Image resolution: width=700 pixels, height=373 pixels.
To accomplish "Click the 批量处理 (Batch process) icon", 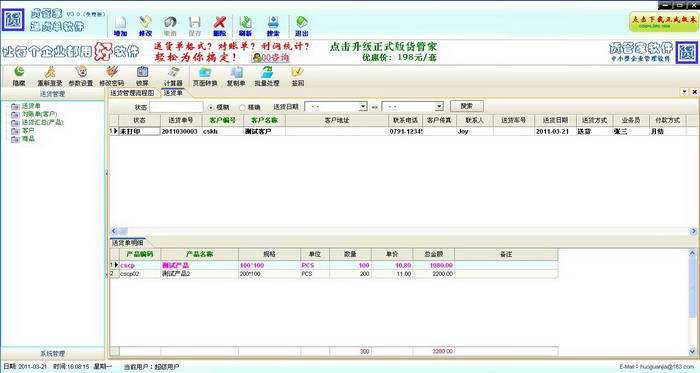I will (x=267, y=76).
